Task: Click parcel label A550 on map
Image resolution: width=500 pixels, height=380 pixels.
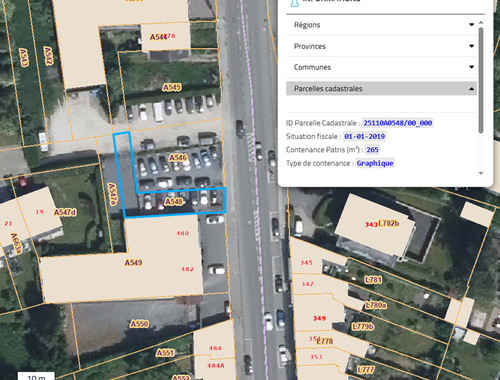Action: 139,324
